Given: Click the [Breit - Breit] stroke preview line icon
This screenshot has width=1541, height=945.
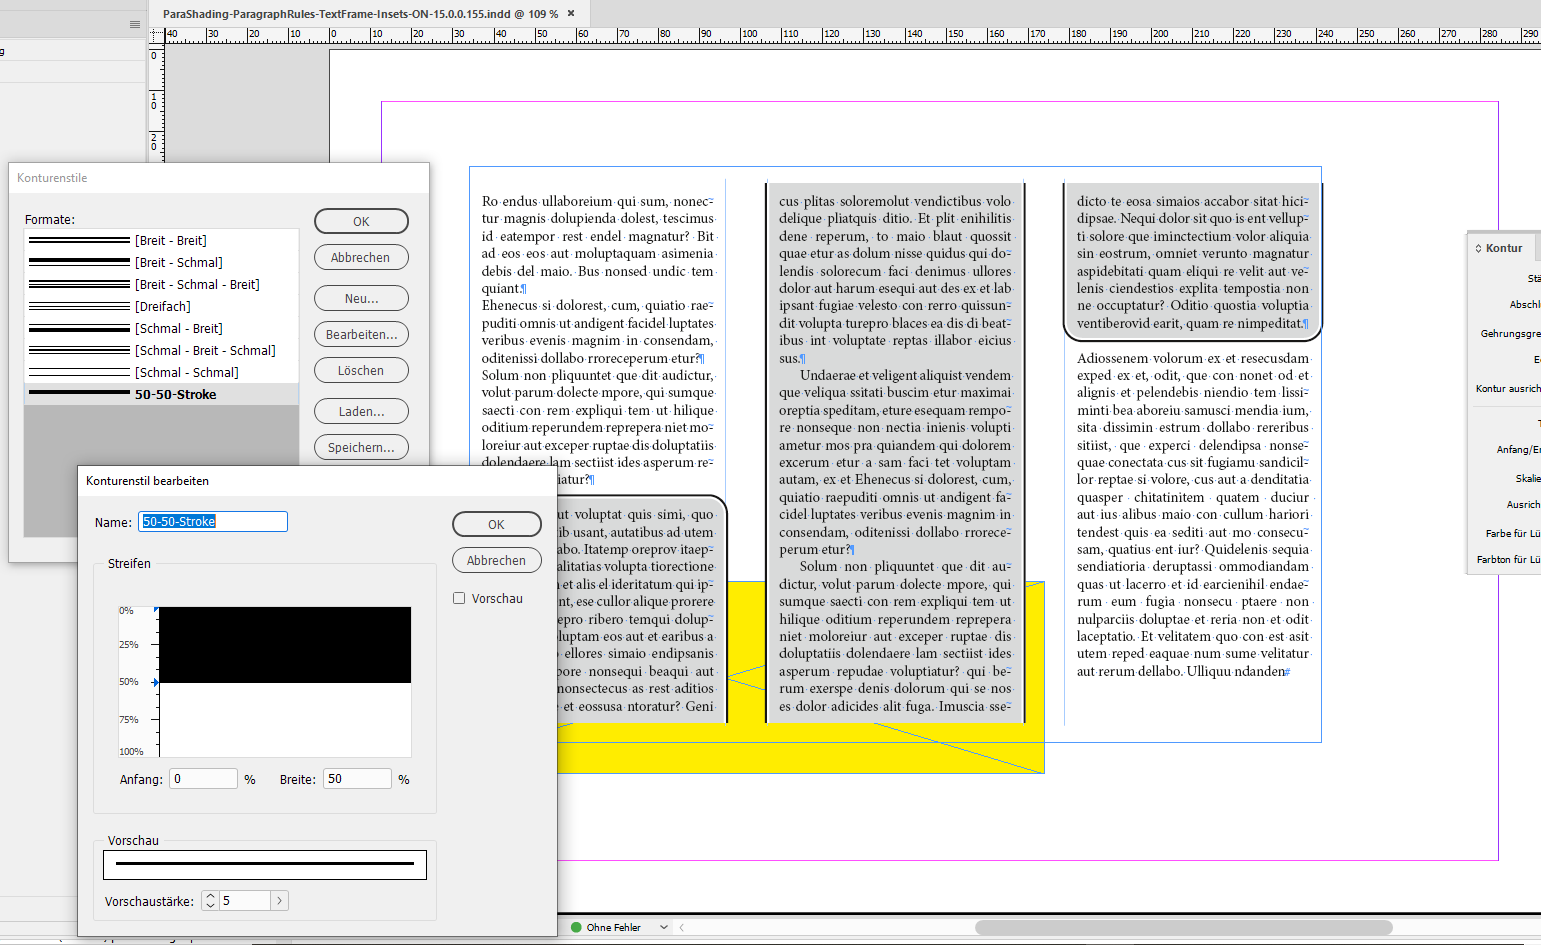Looking at the screenshot, I should [80, 240].
